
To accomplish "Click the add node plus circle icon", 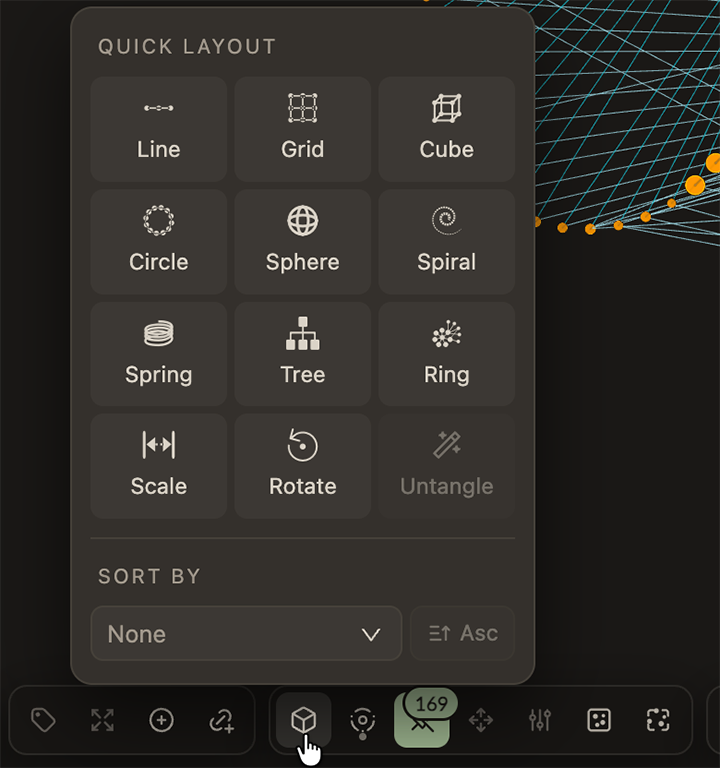I will [x=161, y=720].
